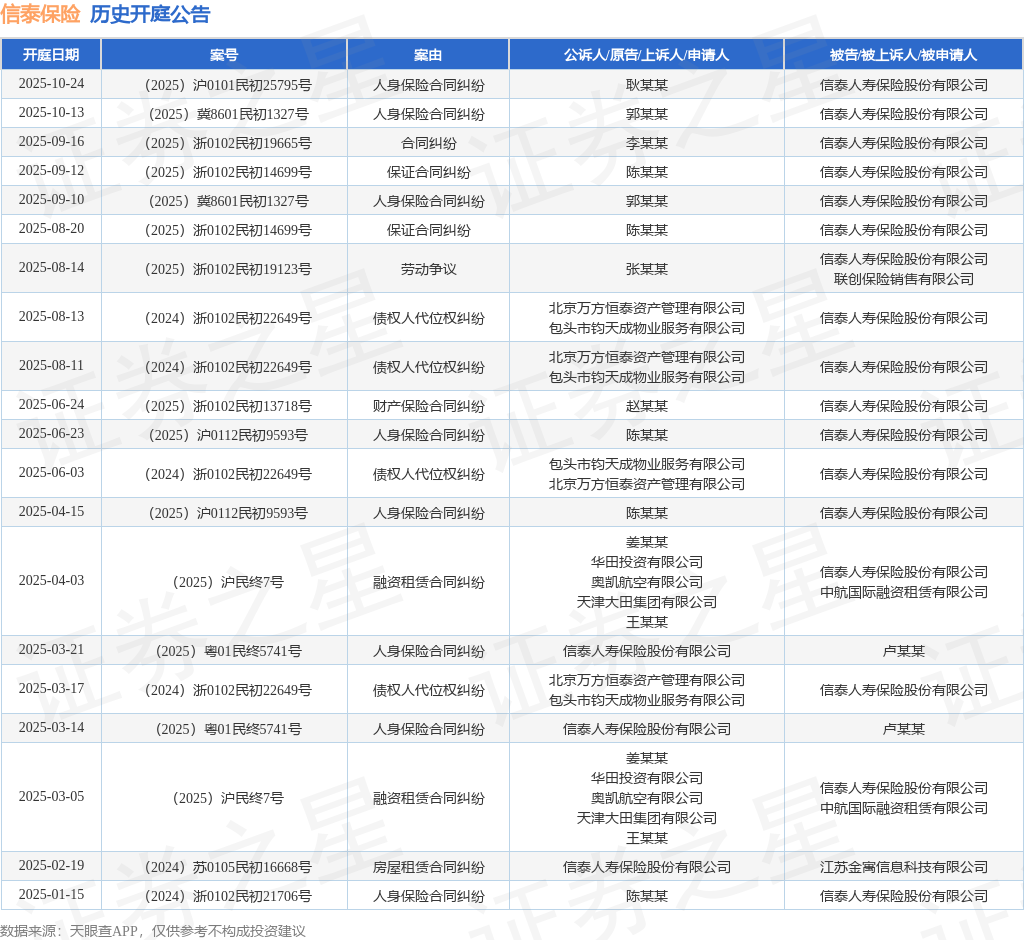
Task: Select the 案号 column header
Action: tap(224, 55)
